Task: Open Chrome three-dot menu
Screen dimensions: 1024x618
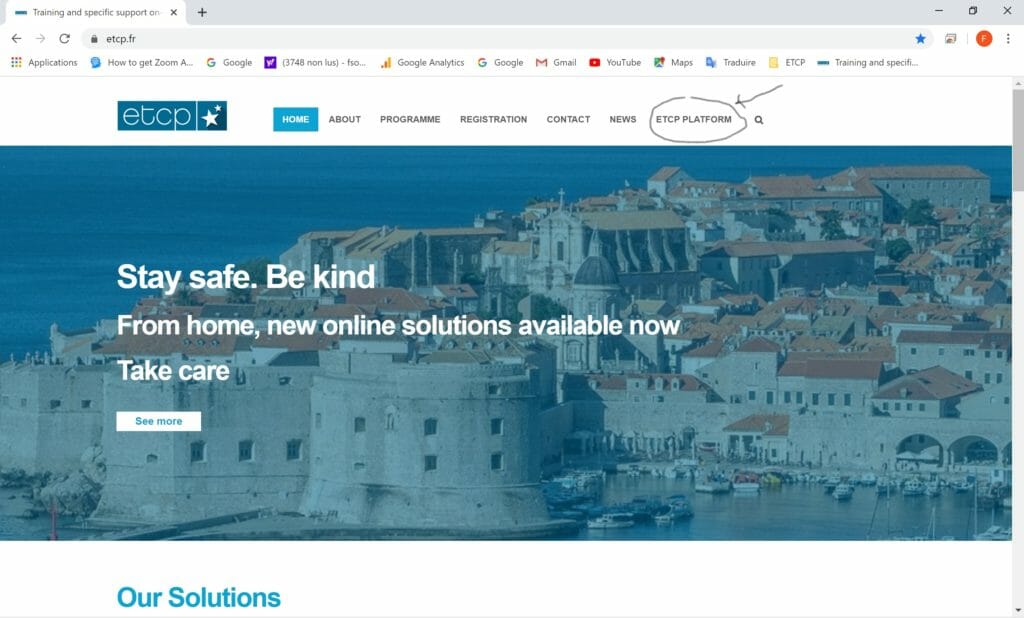Action: tap(1008, 39)
